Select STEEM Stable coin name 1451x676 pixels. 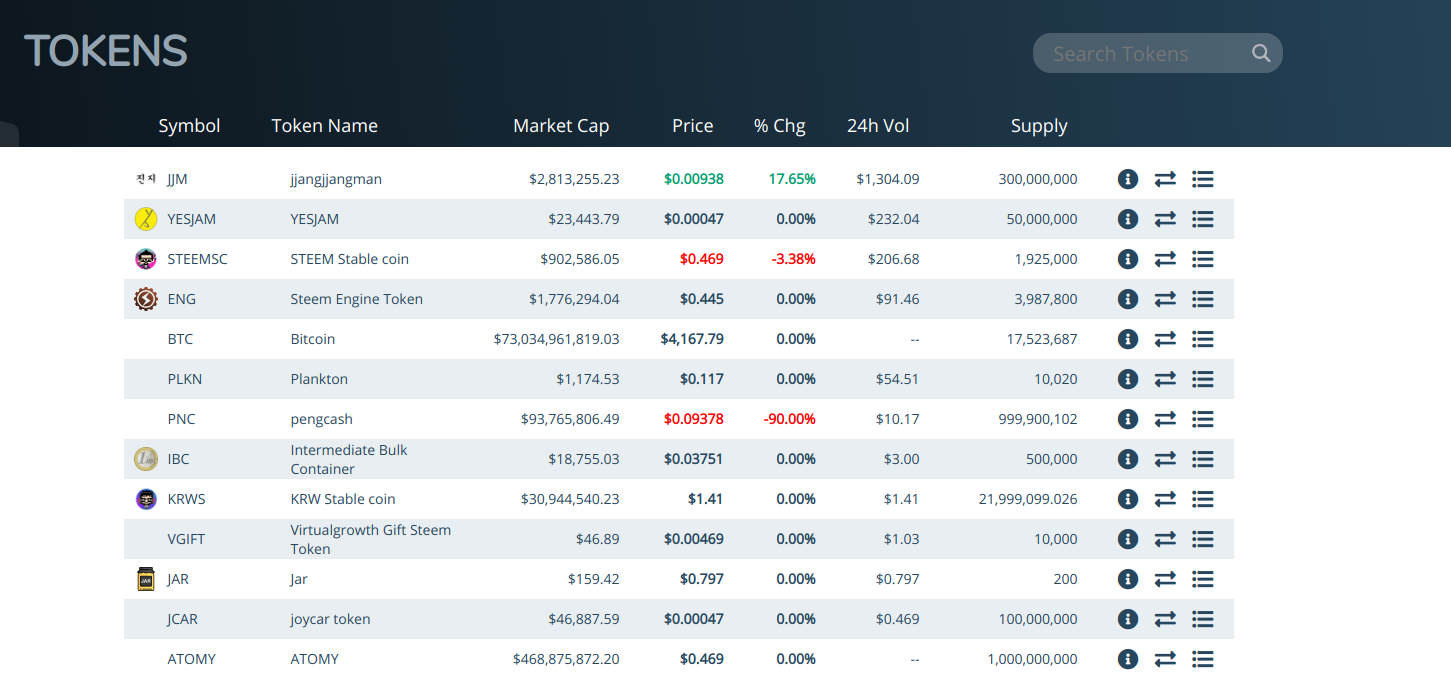tap(350, 259)
